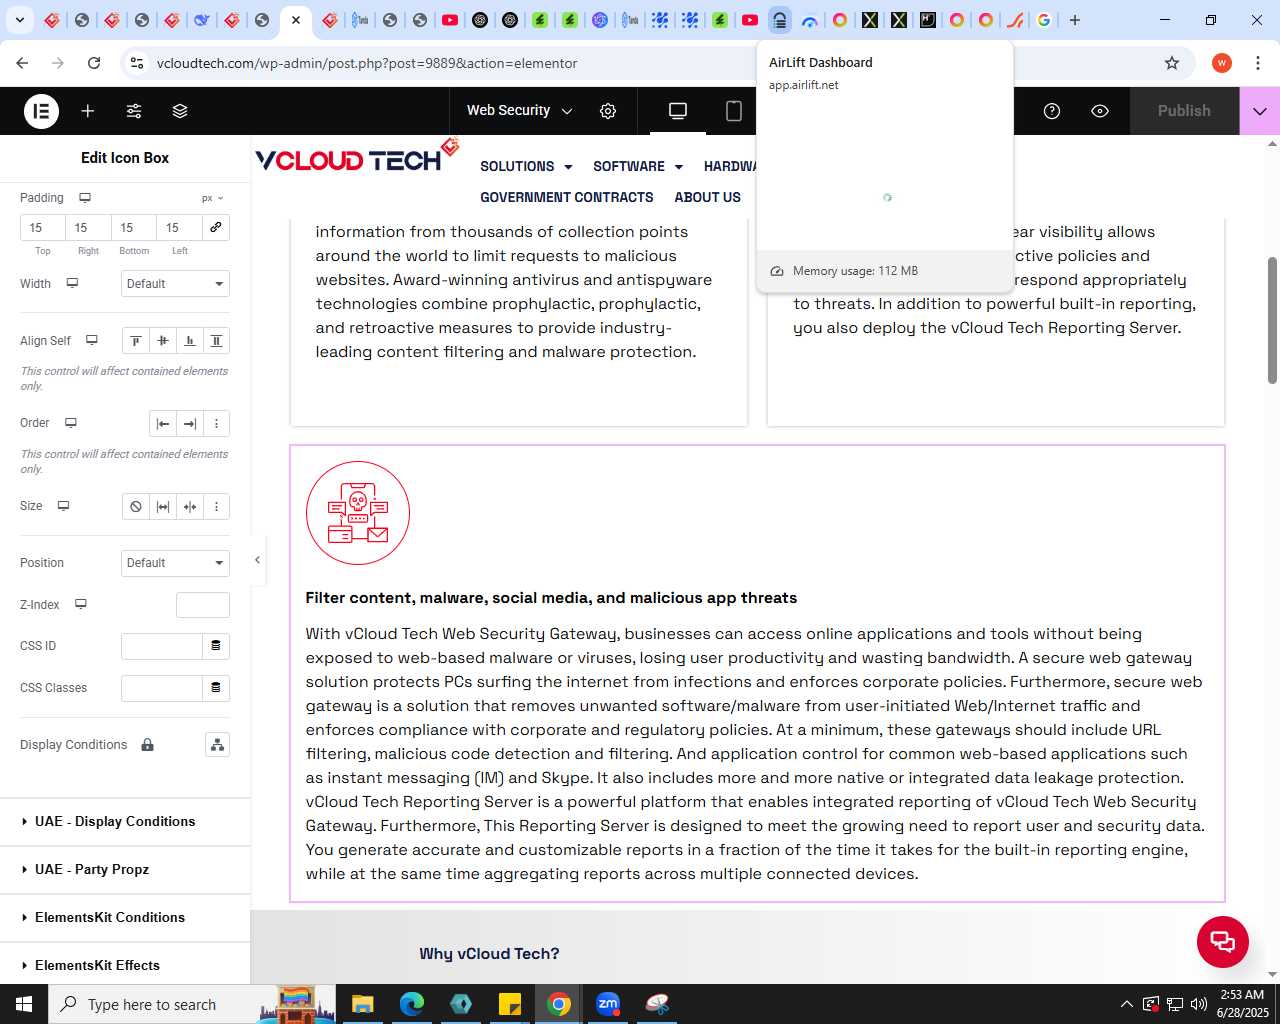Open Zoom from the taskbar

coord(608,1004)
